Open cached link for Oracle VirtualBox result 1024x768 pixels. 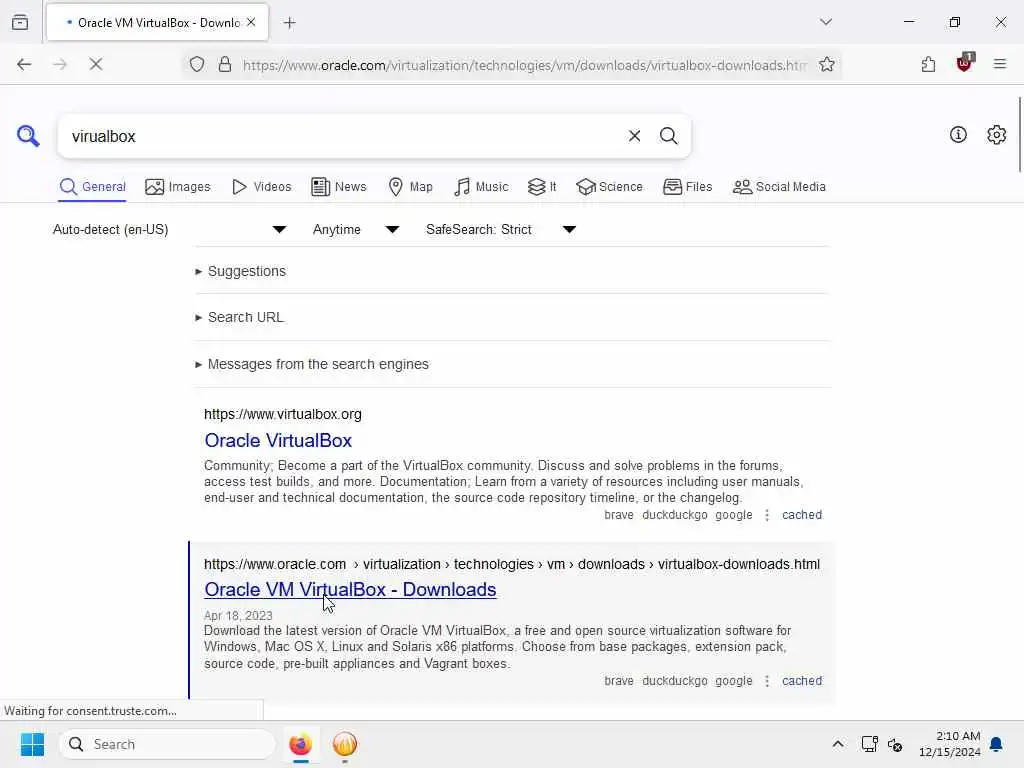click(801, 515)
